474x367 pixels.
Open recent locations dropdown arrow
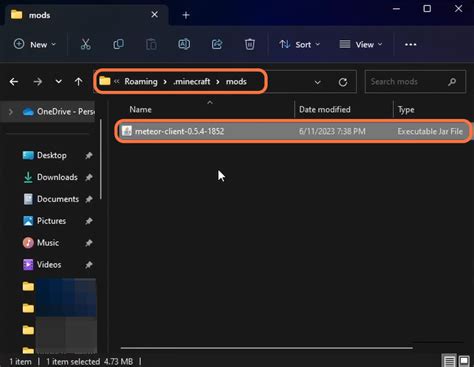pyautogui.click(x=58, y=82)
